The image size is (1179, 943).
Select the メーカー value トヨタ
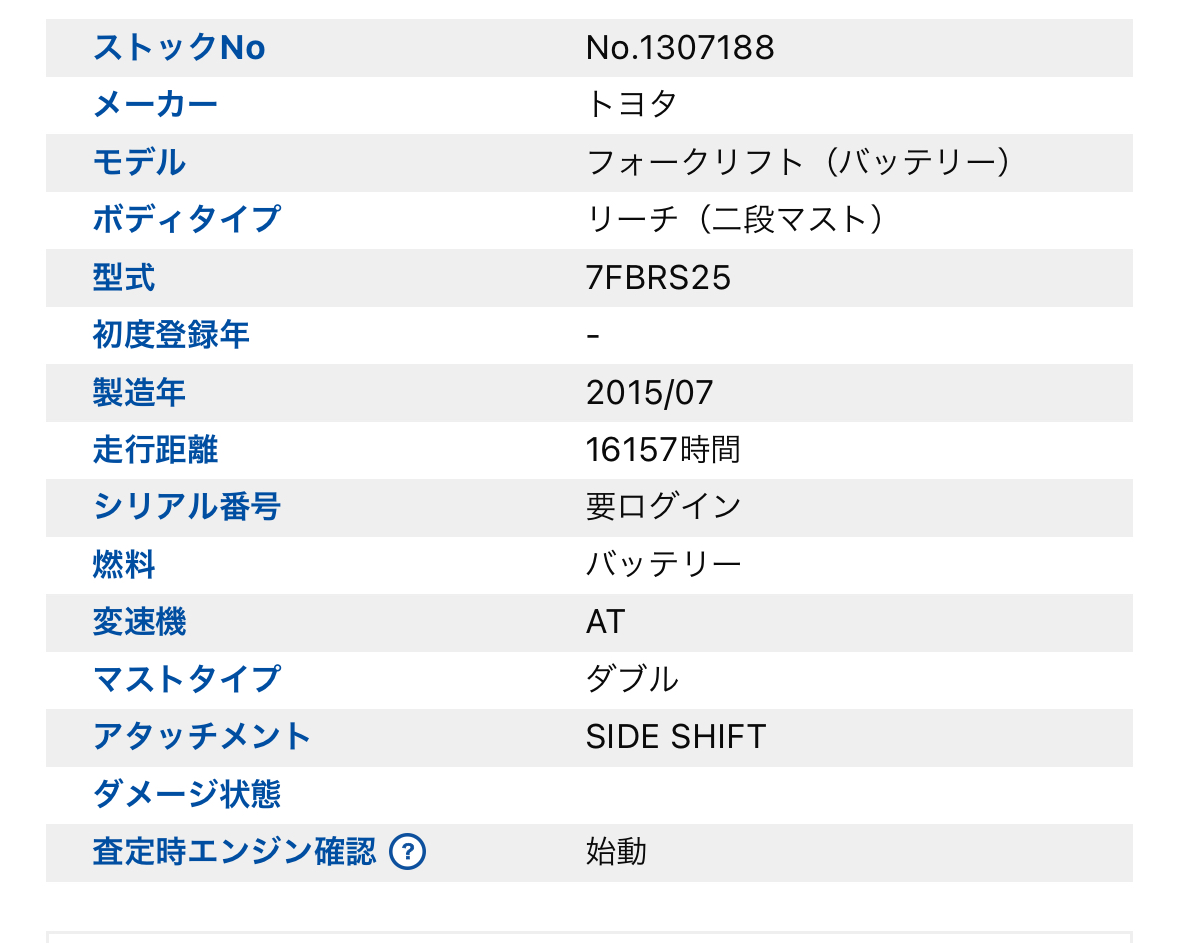click(632, 105)
